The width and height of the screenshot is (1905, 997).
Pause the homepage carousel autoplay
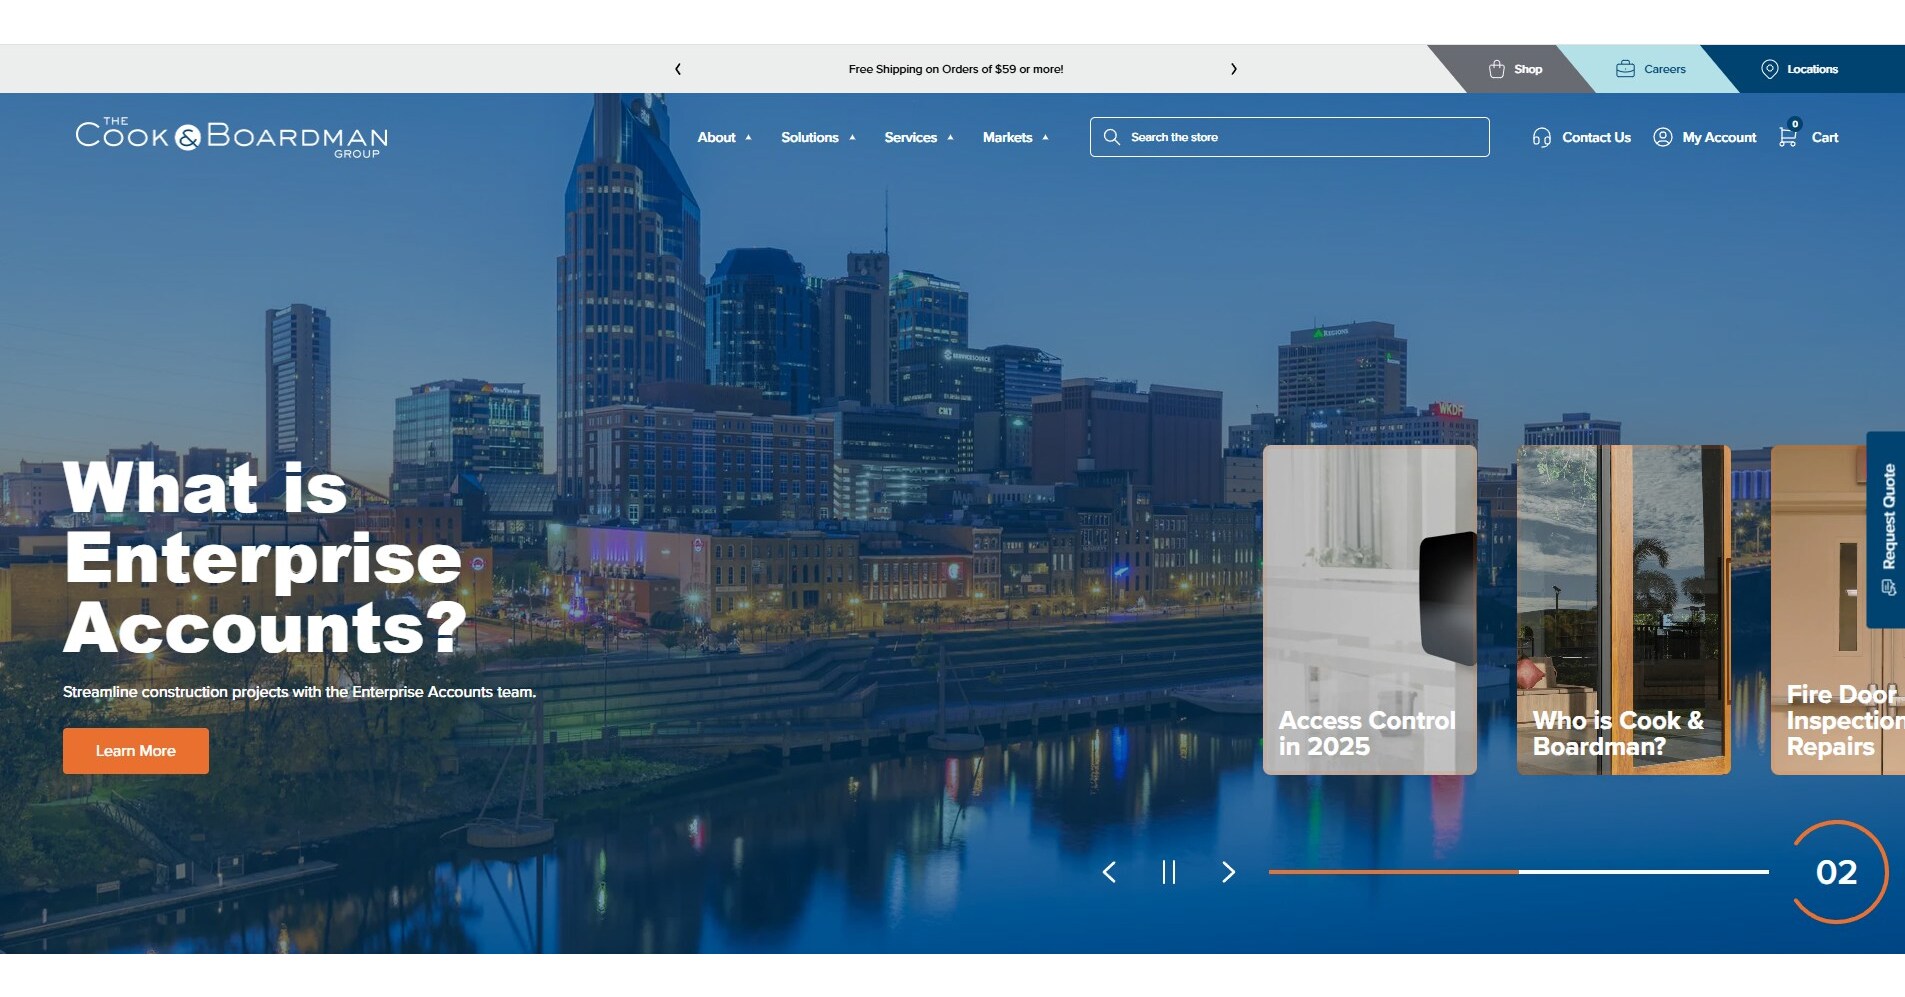[x=1168, y=872]
